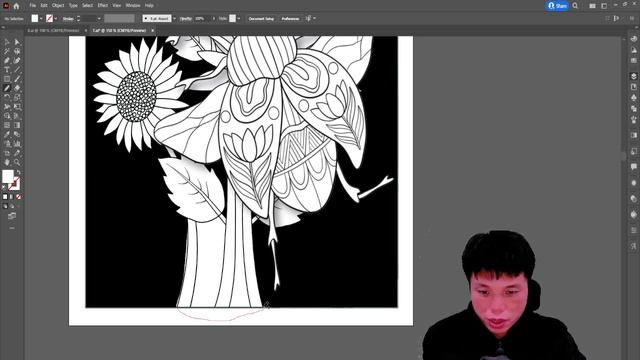This screenshot has width=640, height=360.
Task: Switch to Draw Normal mode
Action: [5, 206]
